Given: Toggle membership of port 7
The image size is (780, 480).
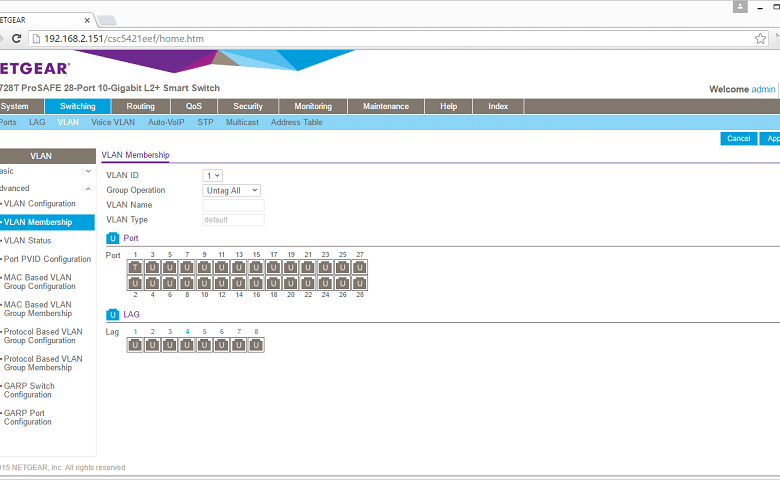Looking at the screenshot, I should tap(187, 267).
